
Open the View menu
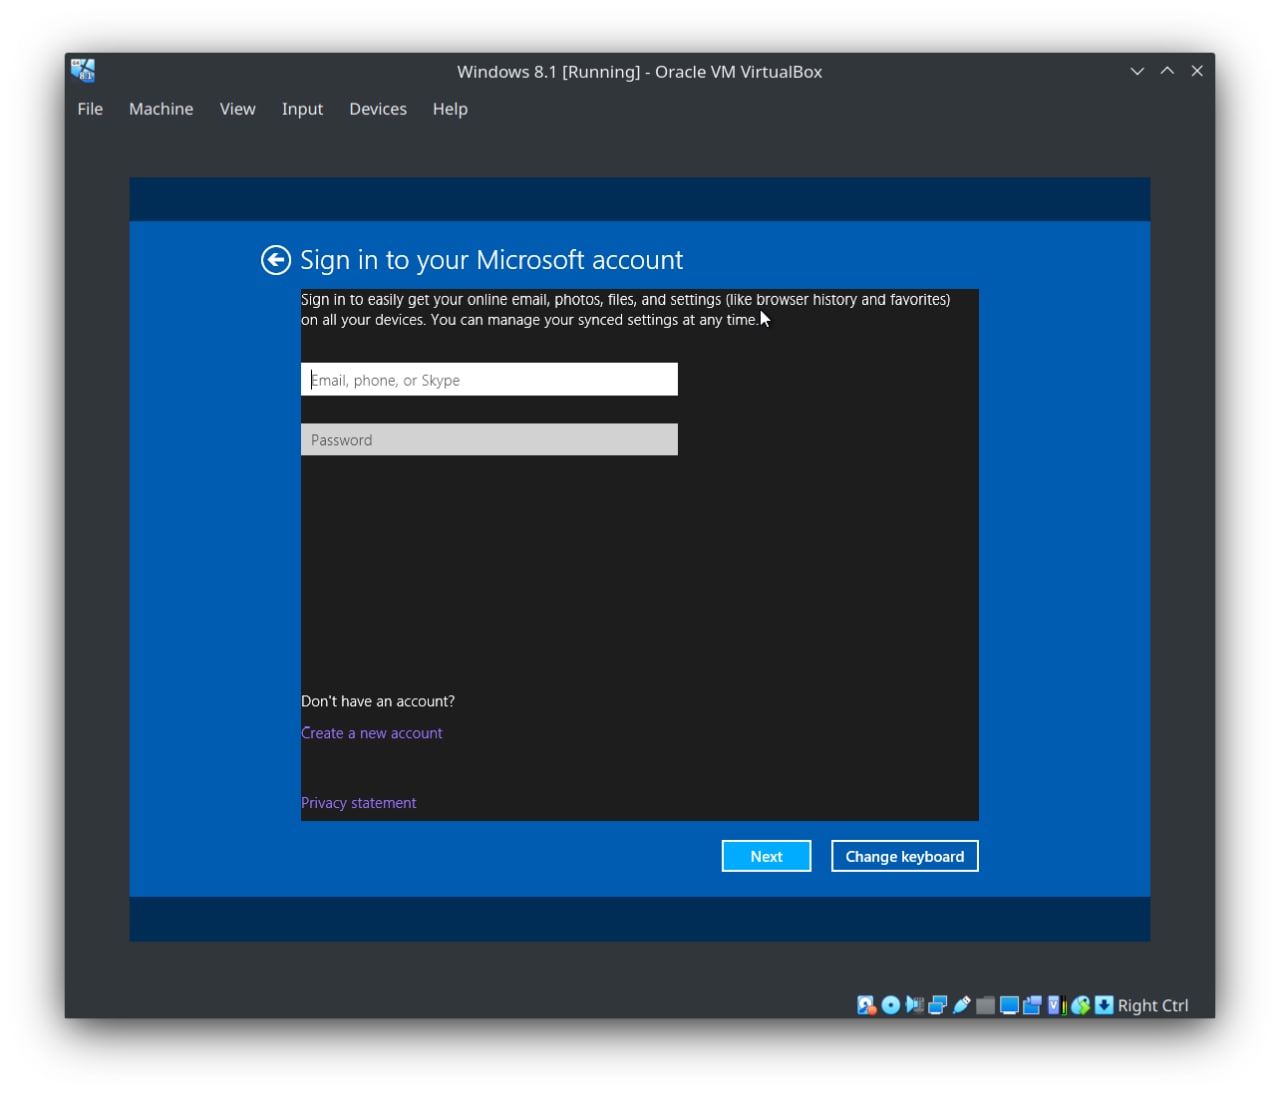click(x=238, y=109)
